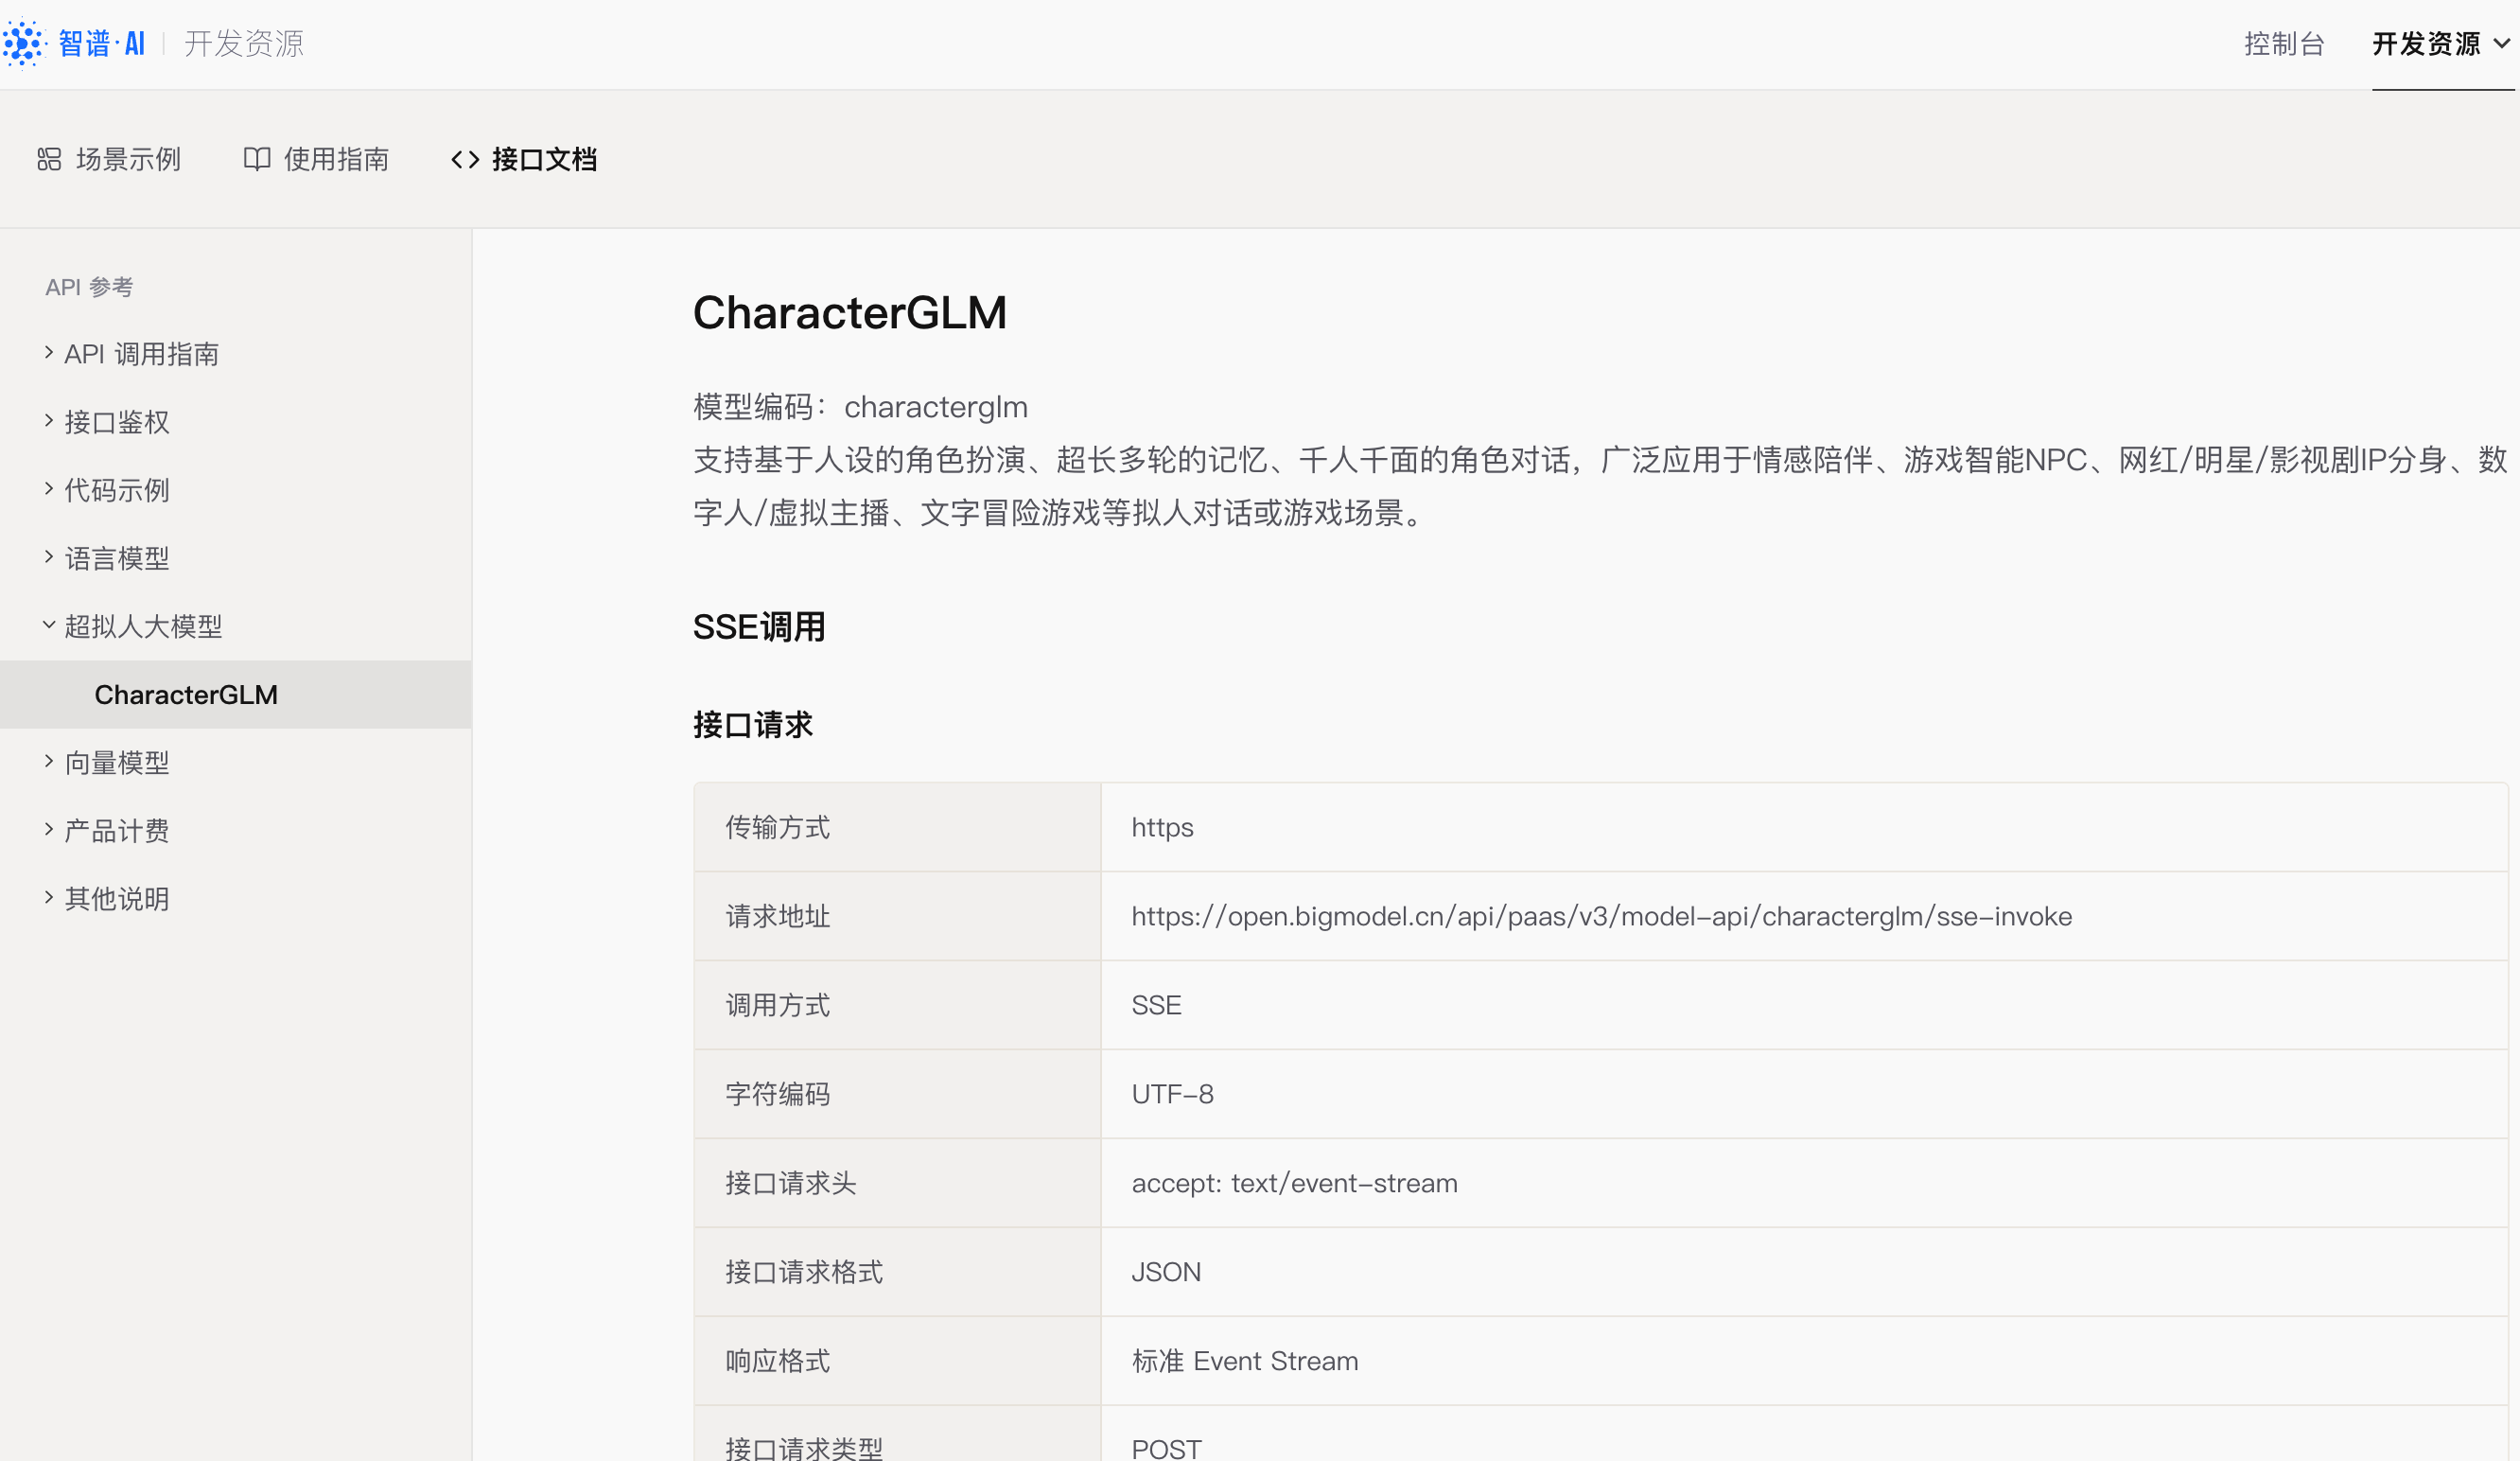Viewport: 2520px width, 1461px height.
Task: Click the 使用指南 book icon
Action: (257, 159)
